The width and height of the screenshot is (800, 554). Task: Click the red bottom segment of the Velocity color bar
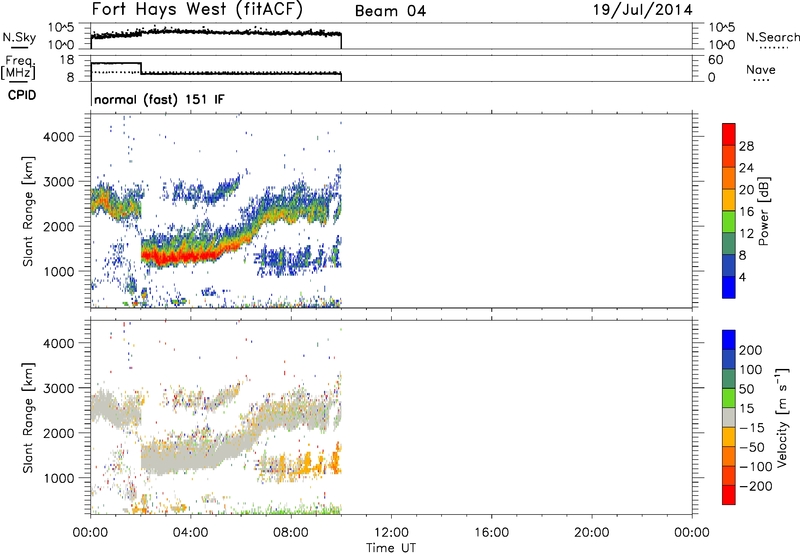tap(729, 495)
